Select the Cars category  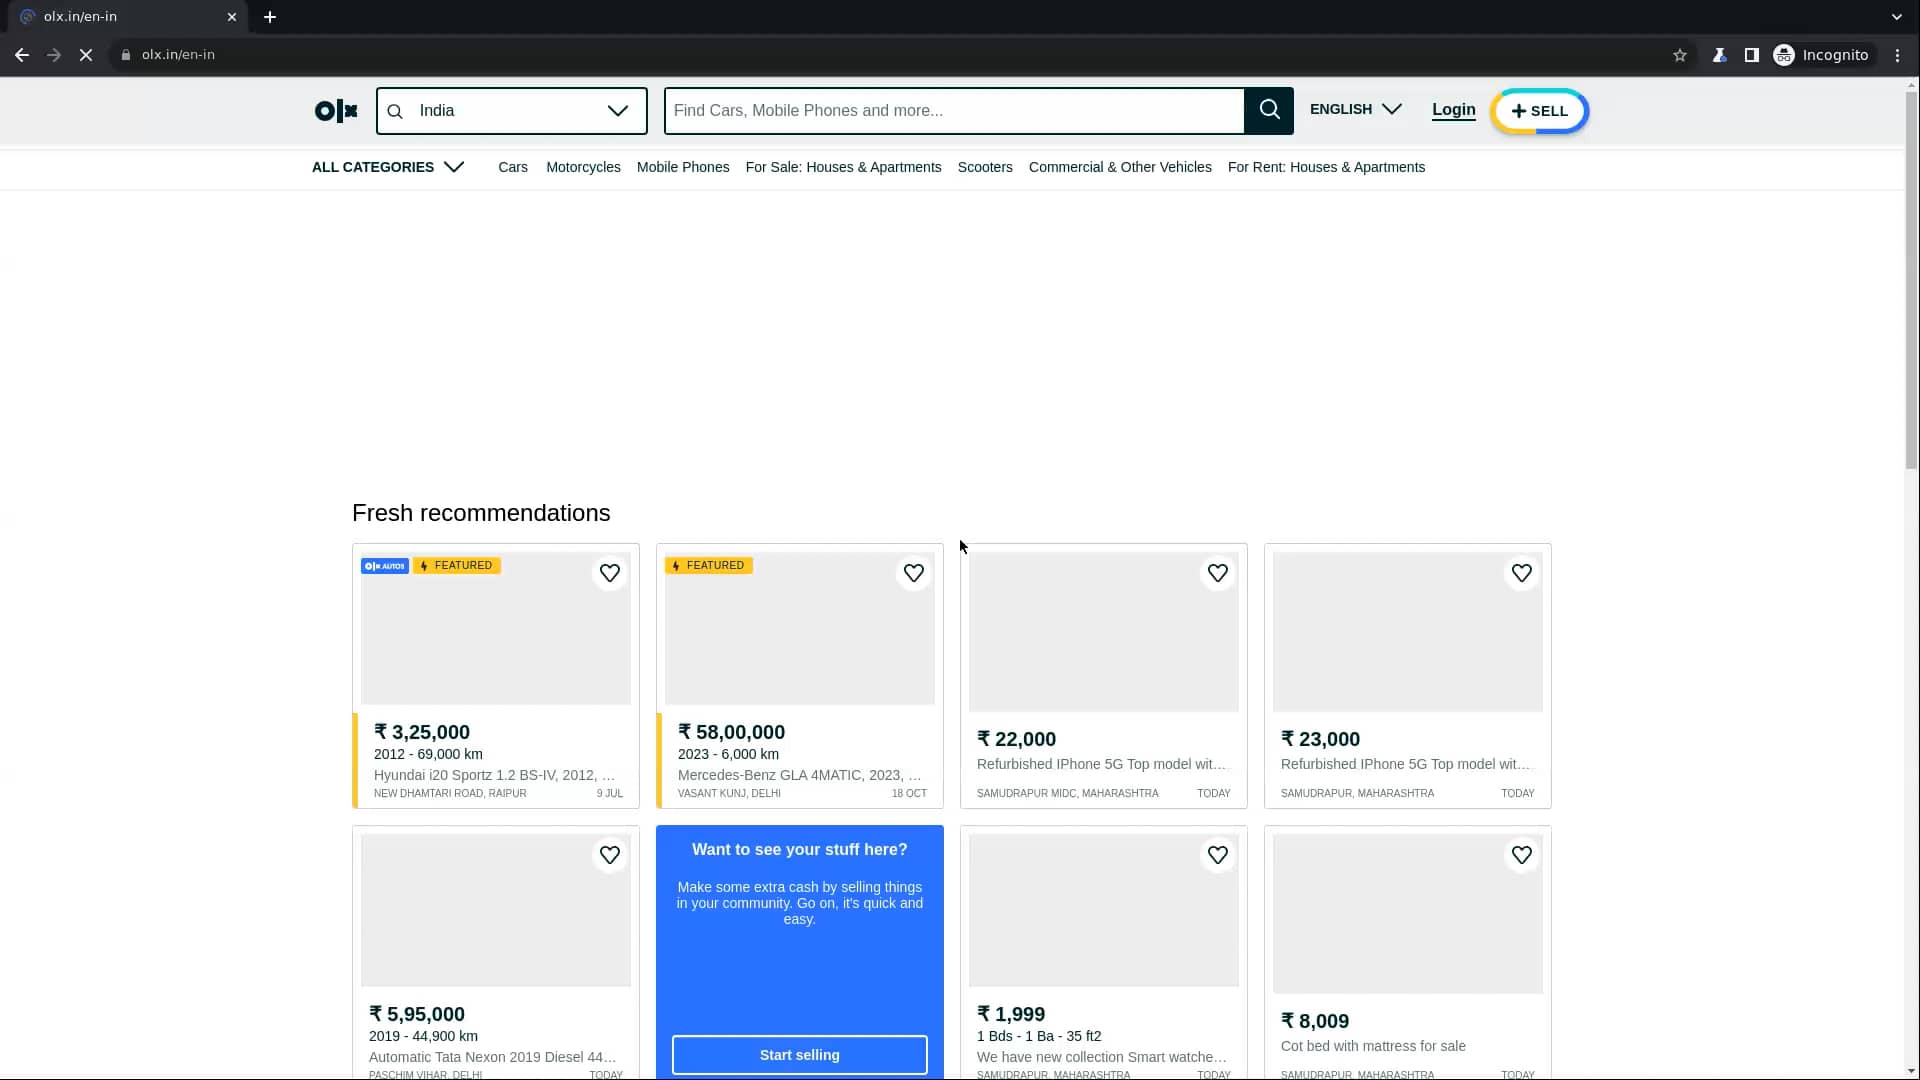[x=512, y=167]
